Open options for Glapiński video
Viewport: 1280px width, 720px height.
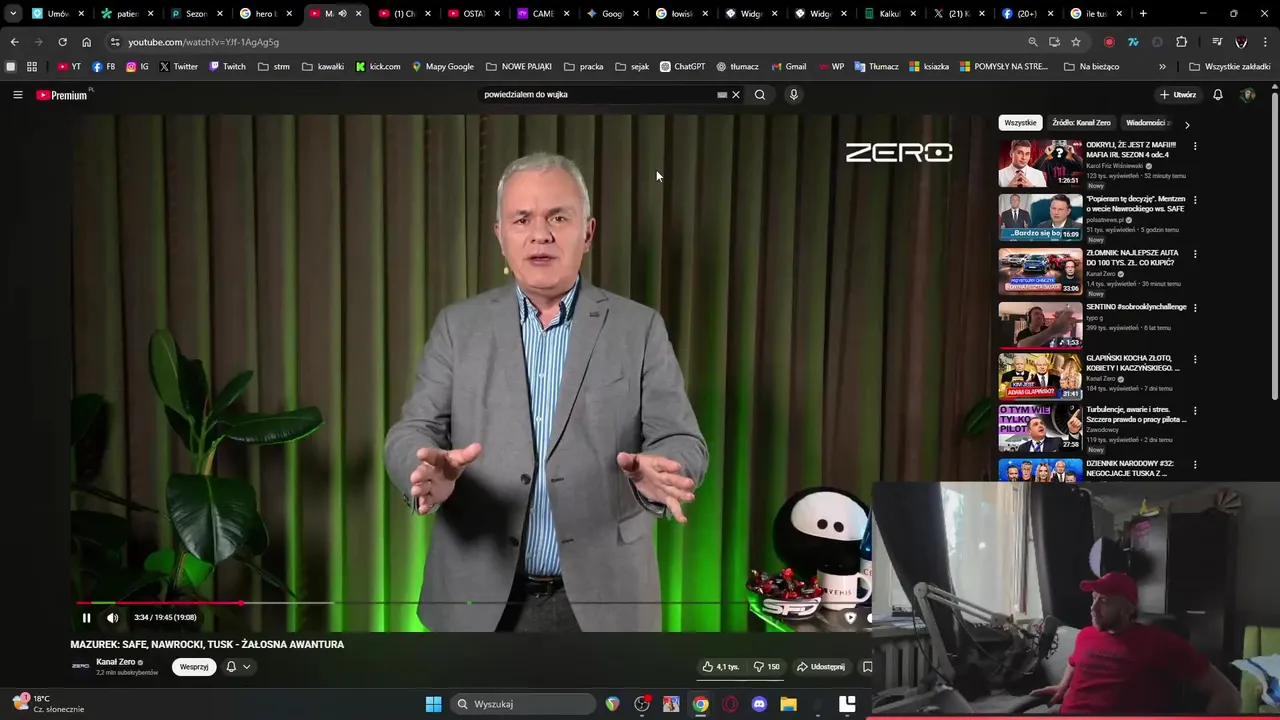(x=1195, y=359)
